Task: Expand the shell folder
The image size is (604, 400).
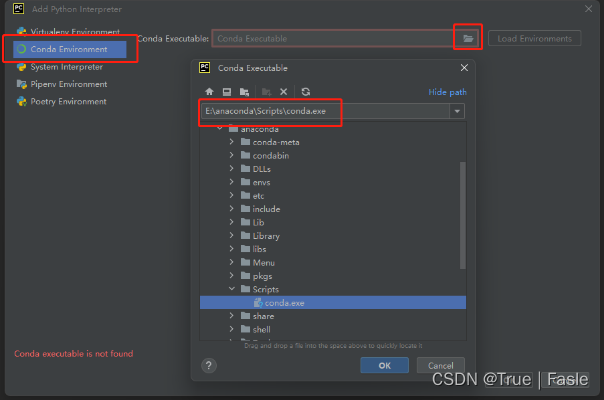Action: pos(231,329)
